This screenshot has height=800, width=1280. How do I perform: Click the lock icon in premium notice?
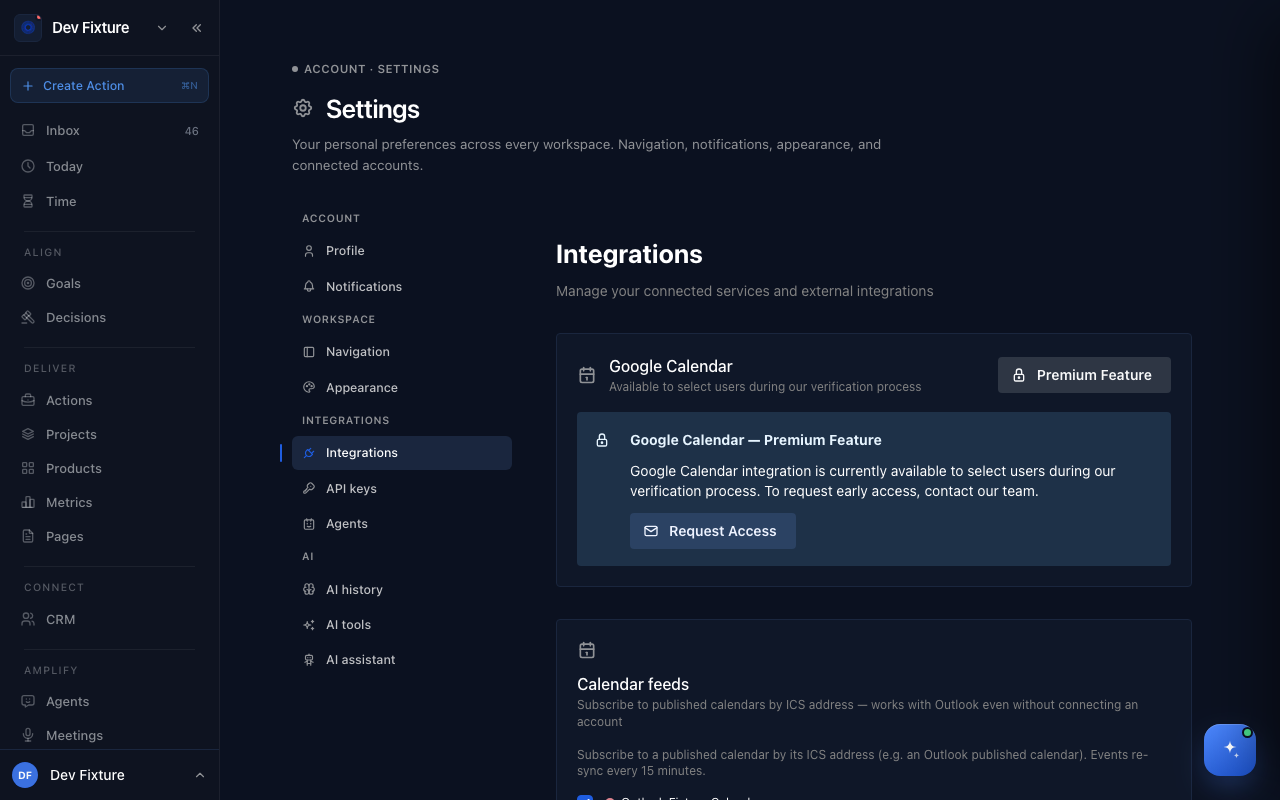click(602, 440)
